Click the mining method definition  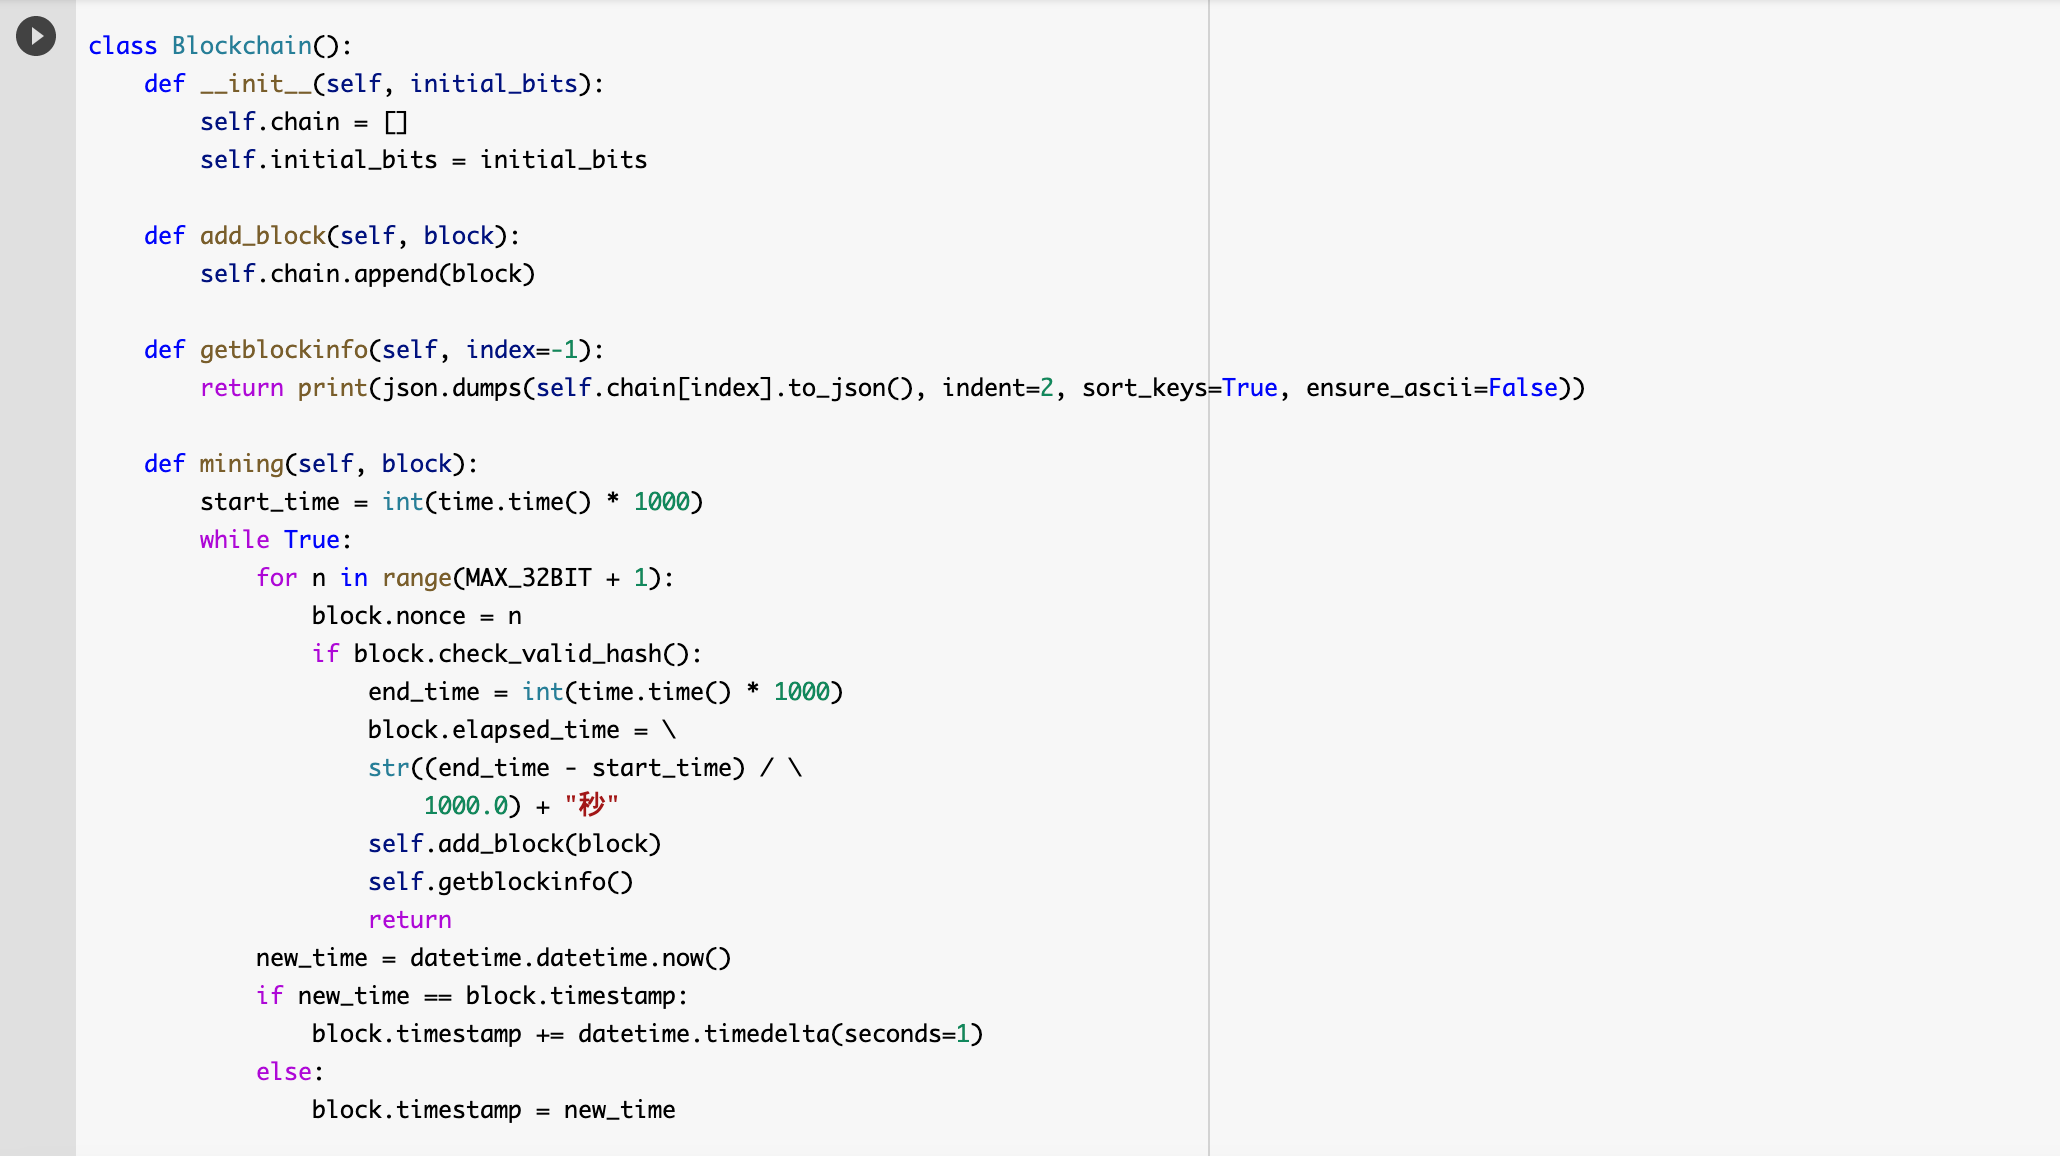pos(241,464)
